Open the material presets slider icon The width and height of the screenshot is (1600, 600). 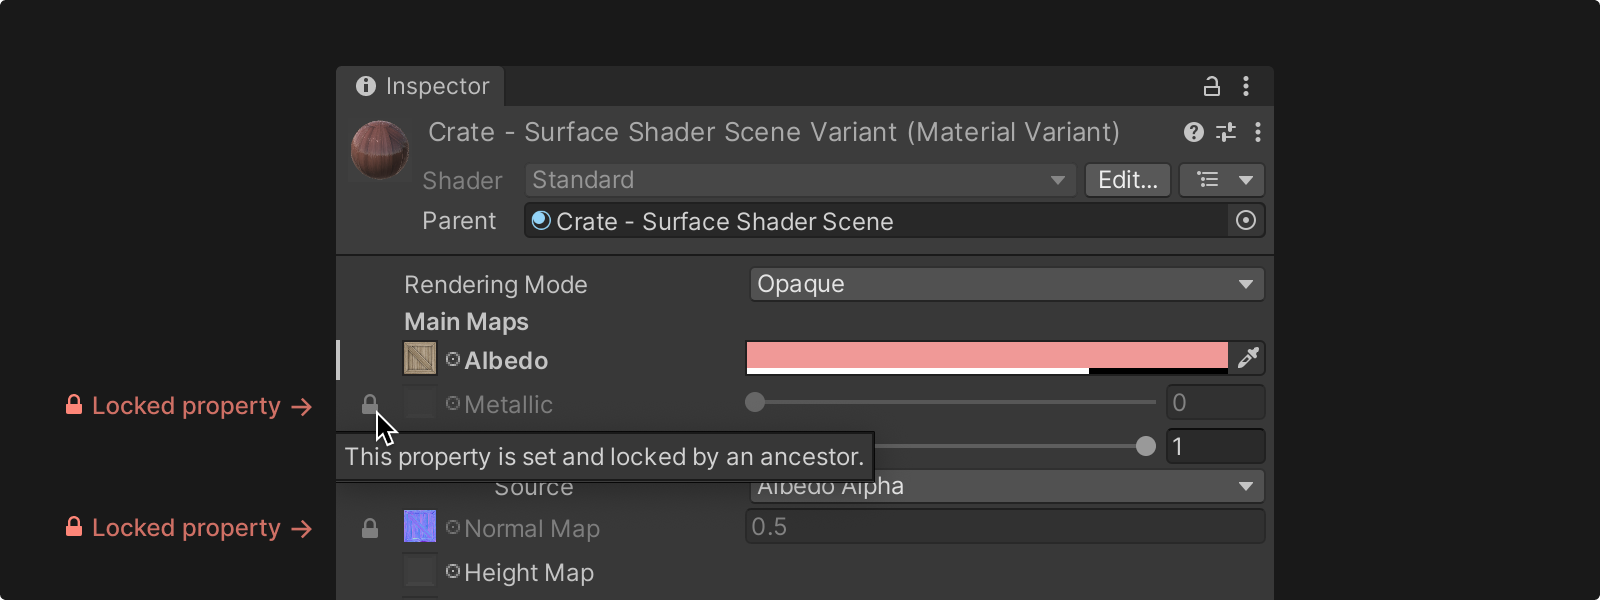pos(1226,132)
